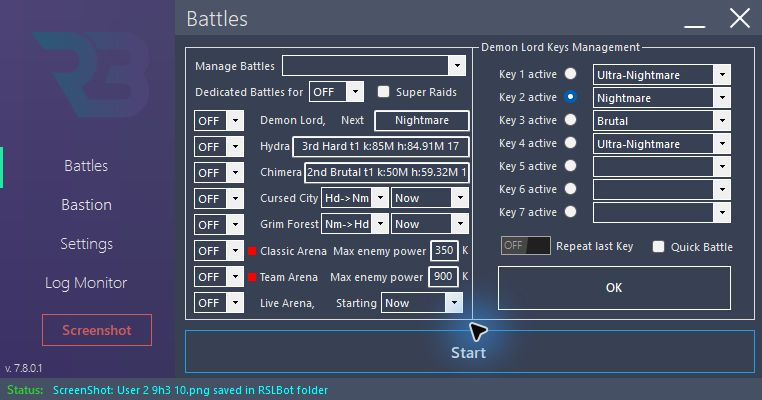Open the Live Arena OFF dropdown
Viewport: 762px width, 400px height.
tap(219, 303)
